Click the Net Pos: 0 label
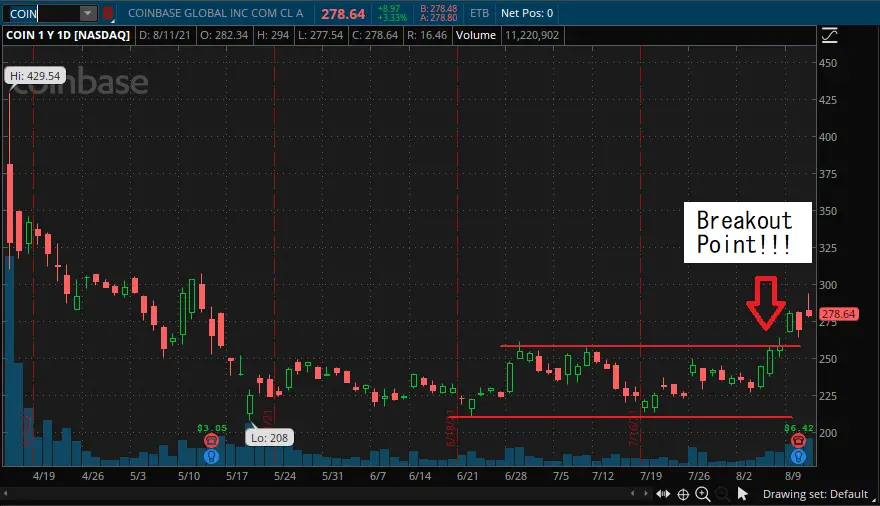The height and width of the screenshot is (506, 880). (527, 13)
